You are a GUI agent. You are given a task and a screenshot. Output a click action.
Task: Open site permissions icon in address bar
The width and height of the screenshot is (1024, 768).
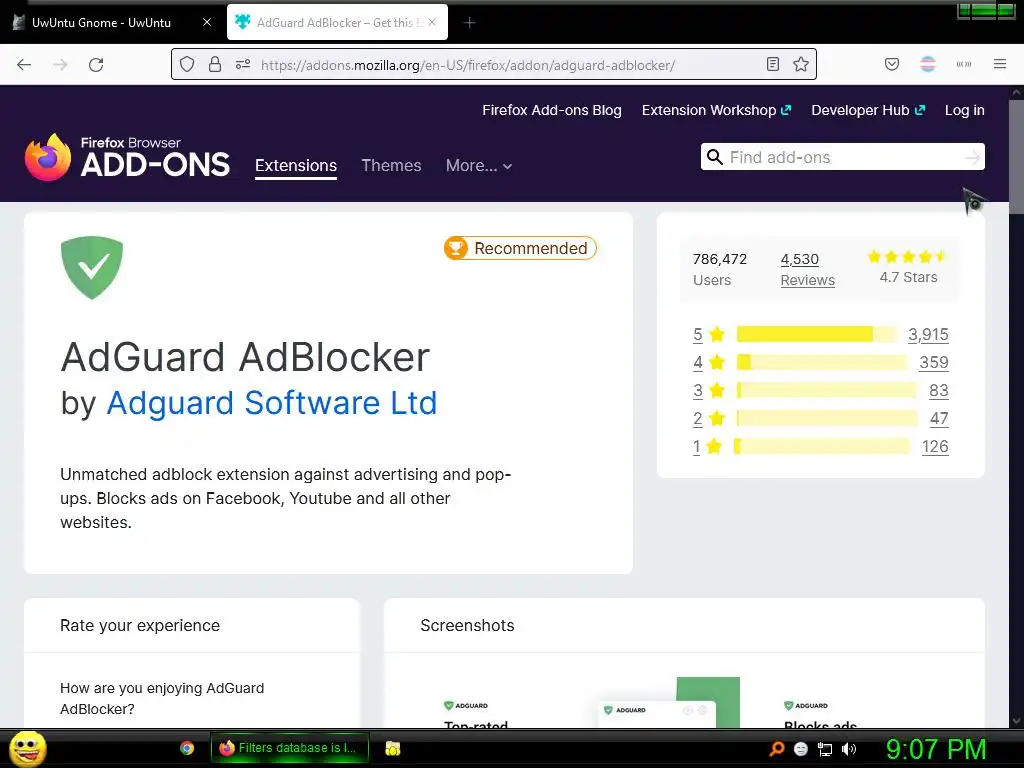pos(243,64)
